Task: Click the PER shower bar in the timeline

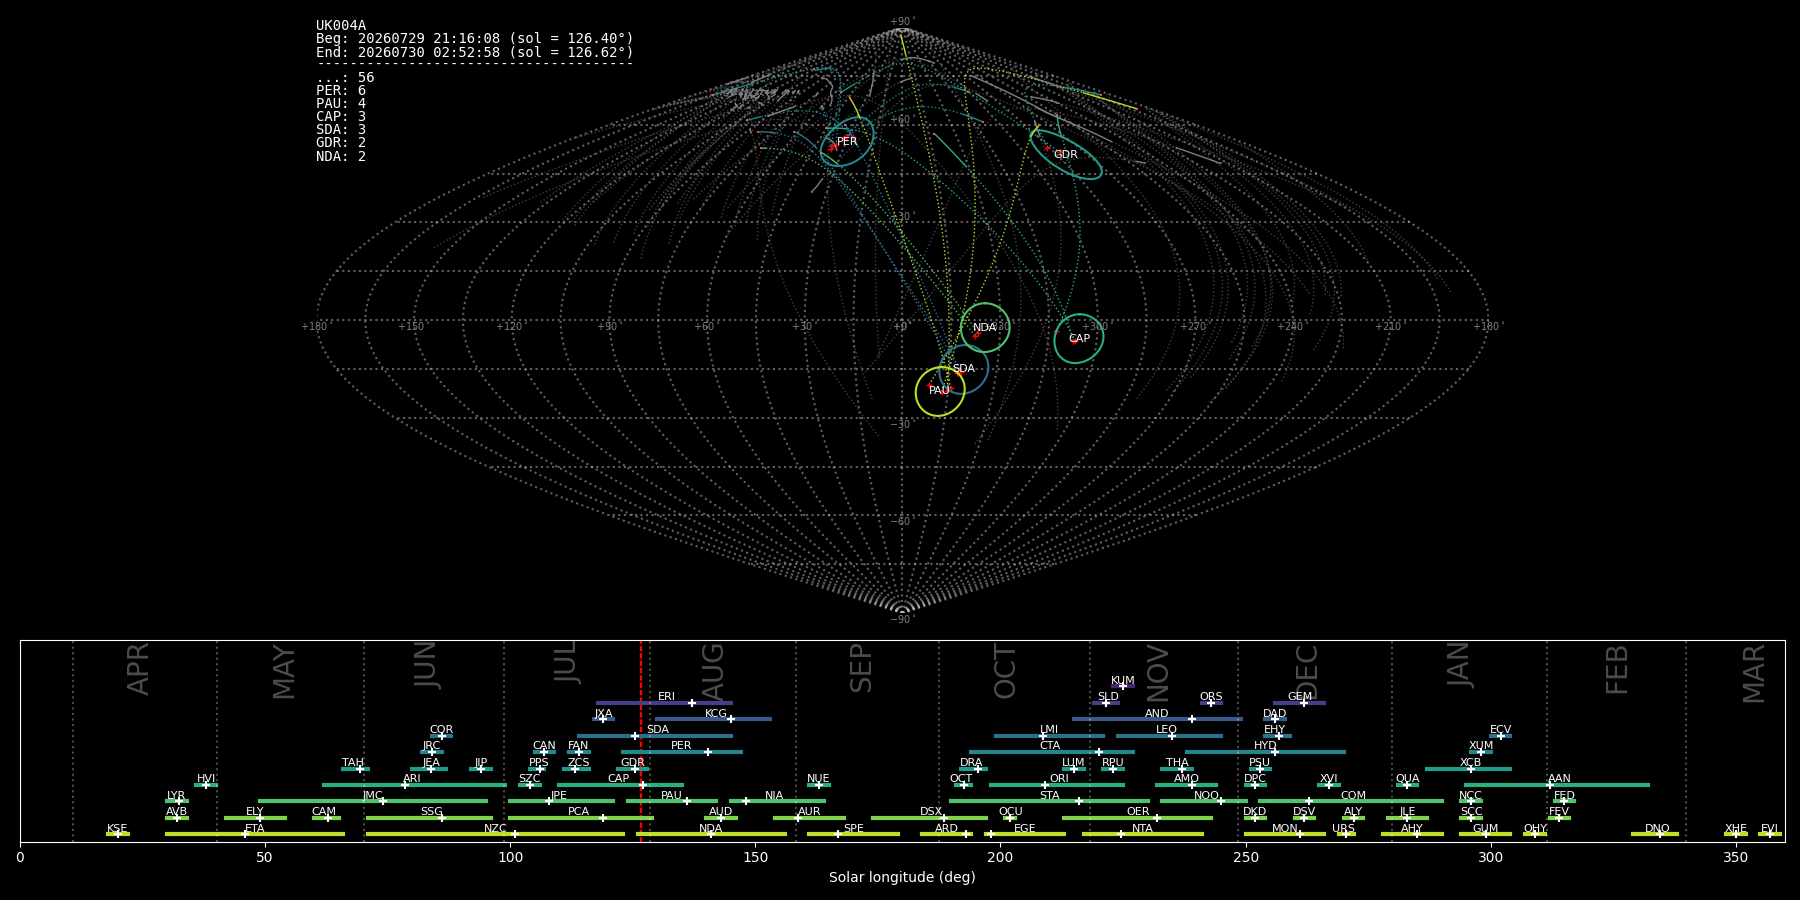Action: 682,752
